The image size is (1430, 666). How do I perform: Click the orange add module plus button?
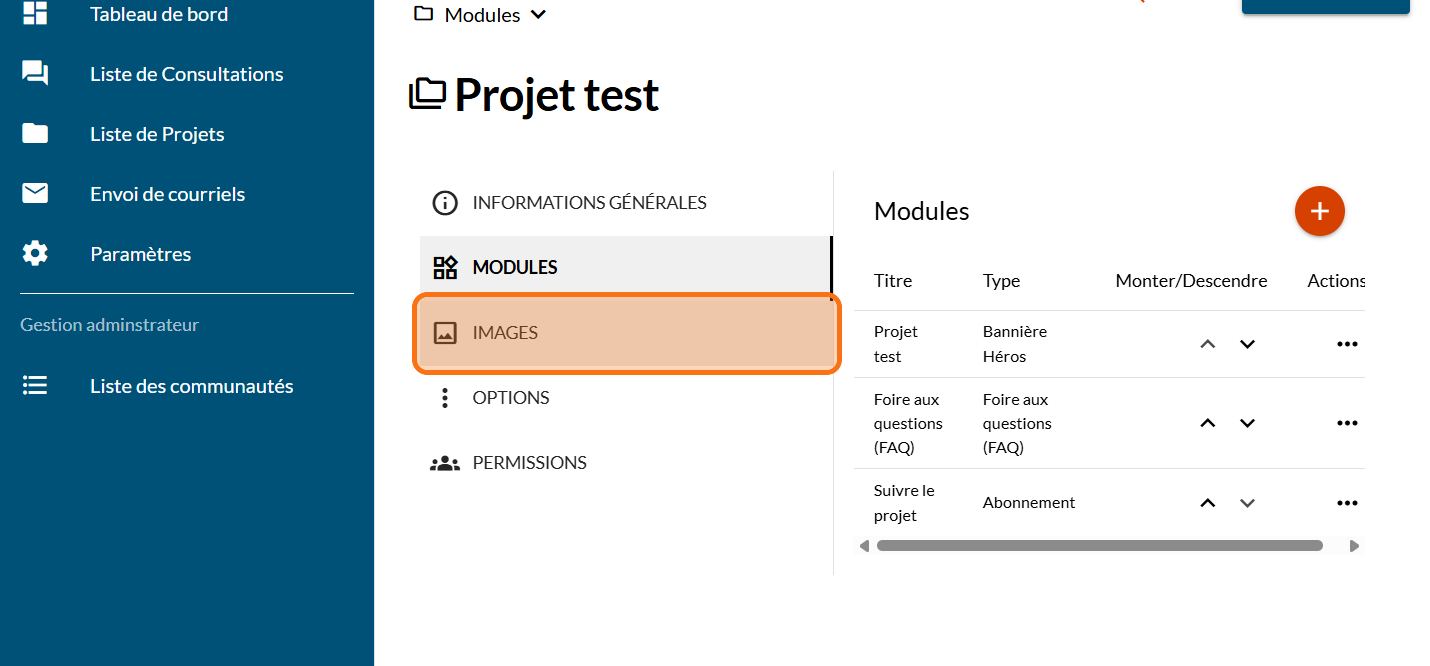point(1319,211)
